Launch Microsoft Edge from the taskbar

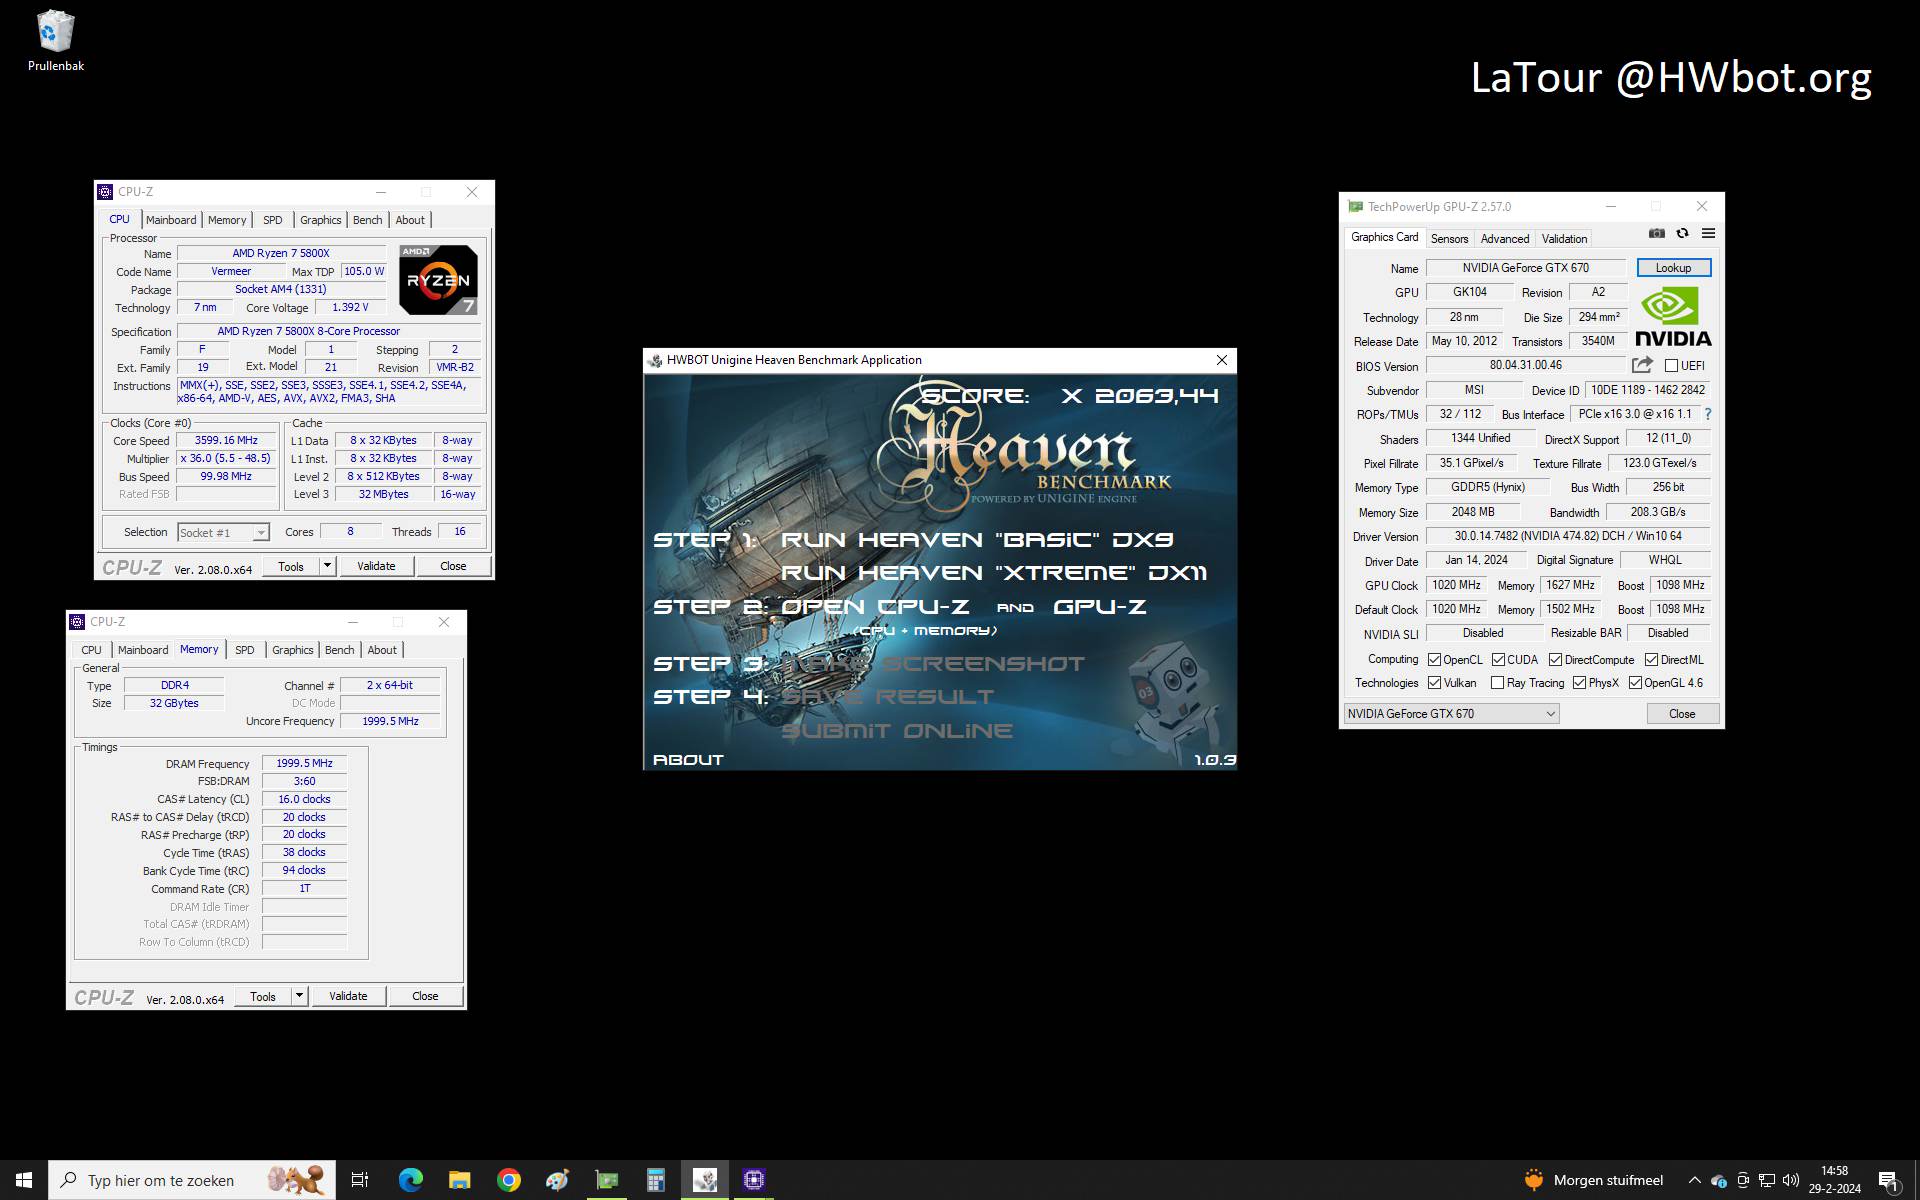point(410,1180)
